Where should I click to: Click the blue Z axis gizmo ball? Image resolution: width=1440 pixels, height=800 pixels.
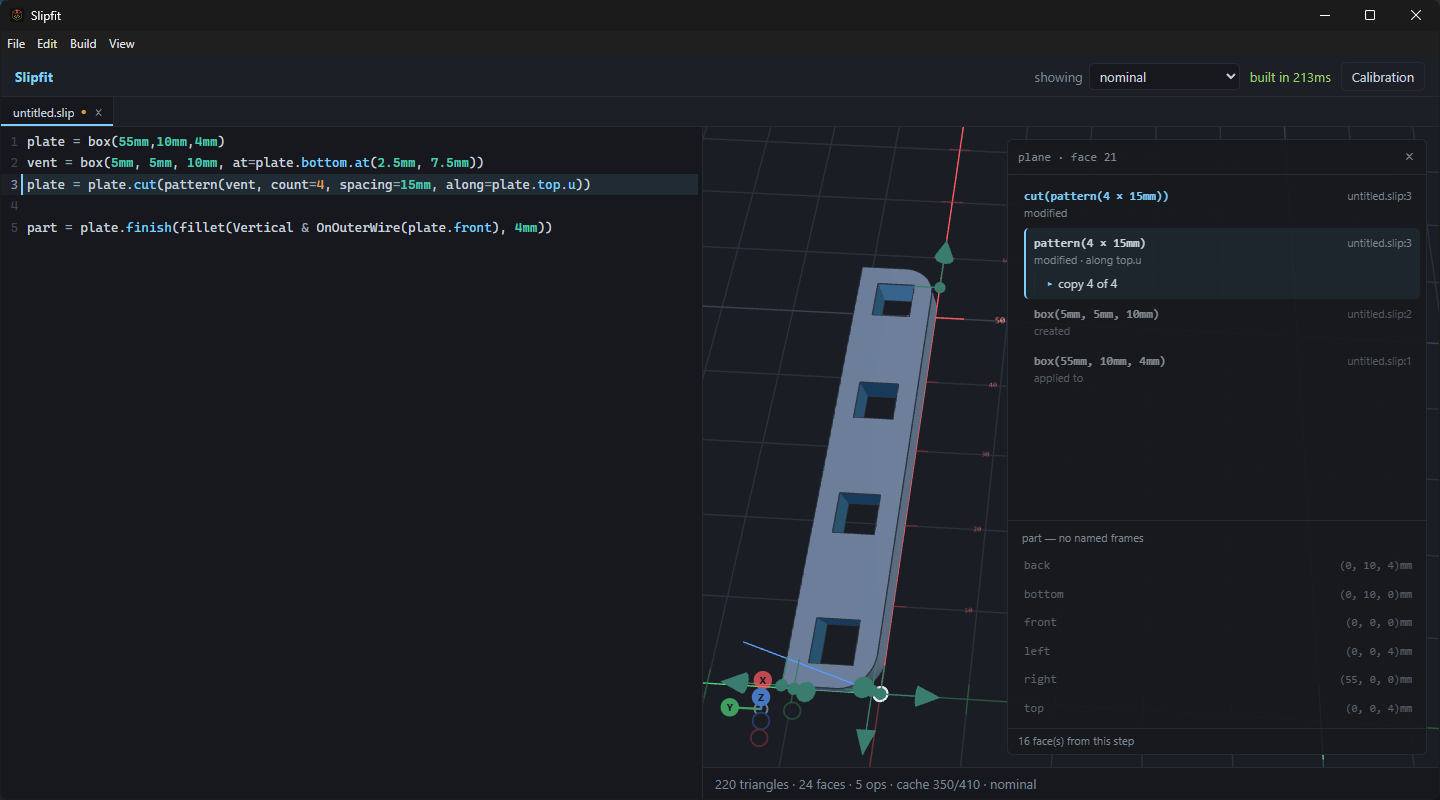coord(761,697)
